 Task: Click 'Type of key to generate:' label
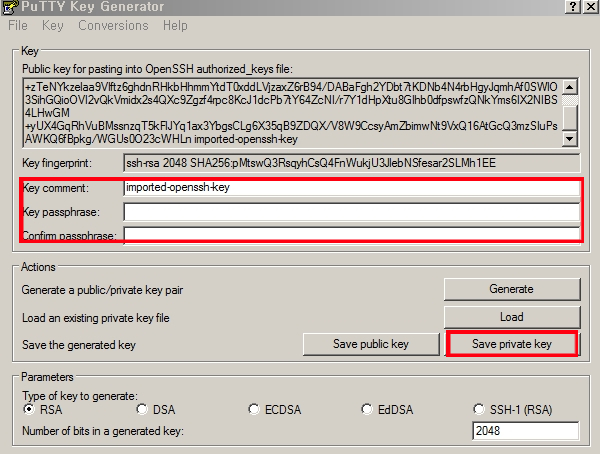pyautogui.click(x=80, y=396)
